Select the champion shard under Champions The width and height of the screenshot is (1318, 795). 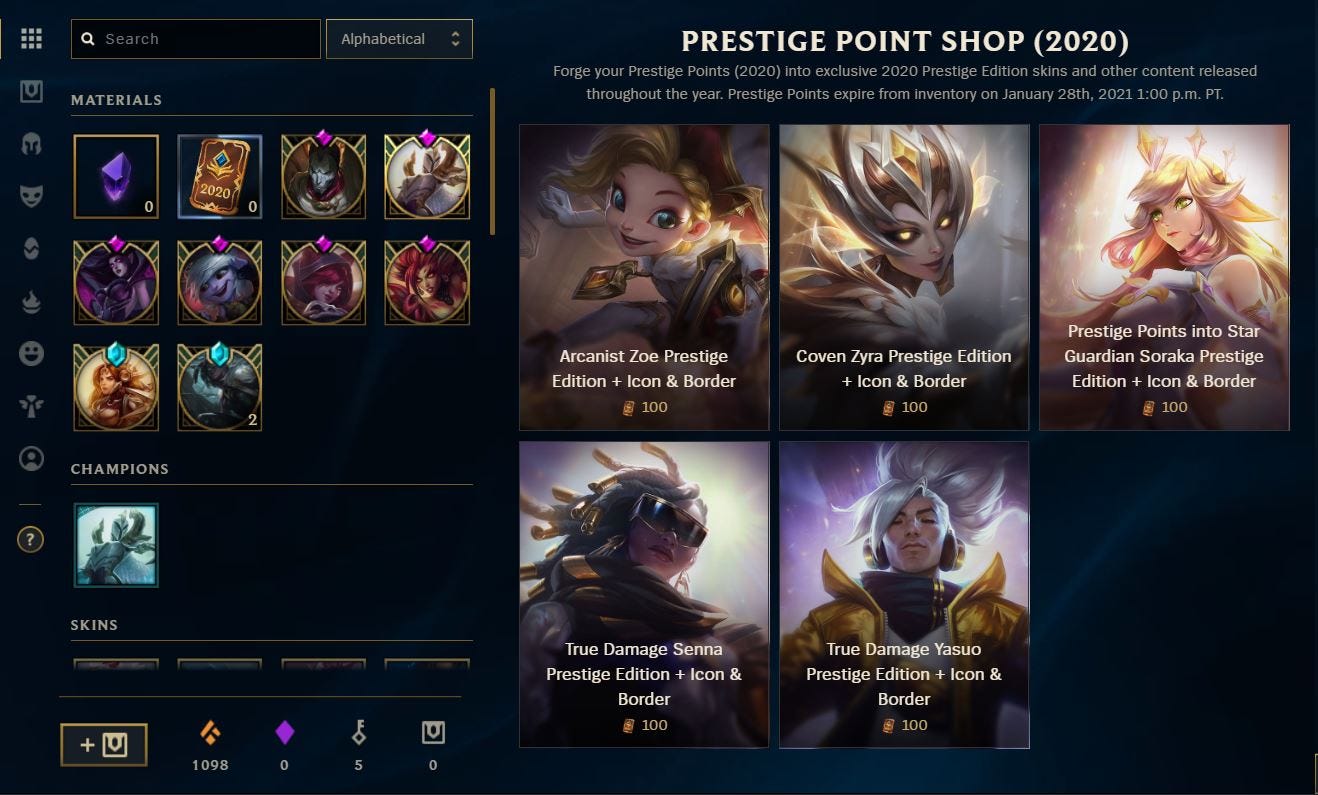(116, 545)
